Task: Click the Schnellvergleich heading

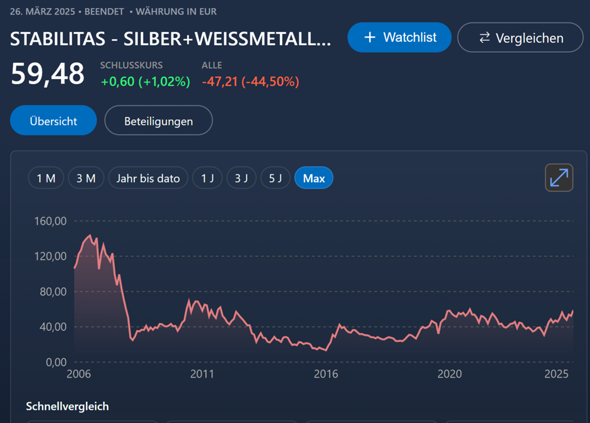Action: [67, 406]
